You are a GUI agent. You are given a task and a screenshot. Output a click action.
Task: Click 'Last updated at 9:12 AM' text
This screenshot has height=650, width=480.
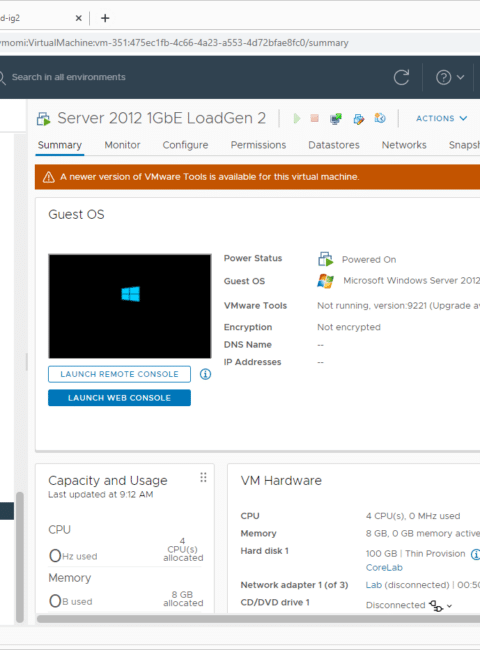(x=101, y=495)
